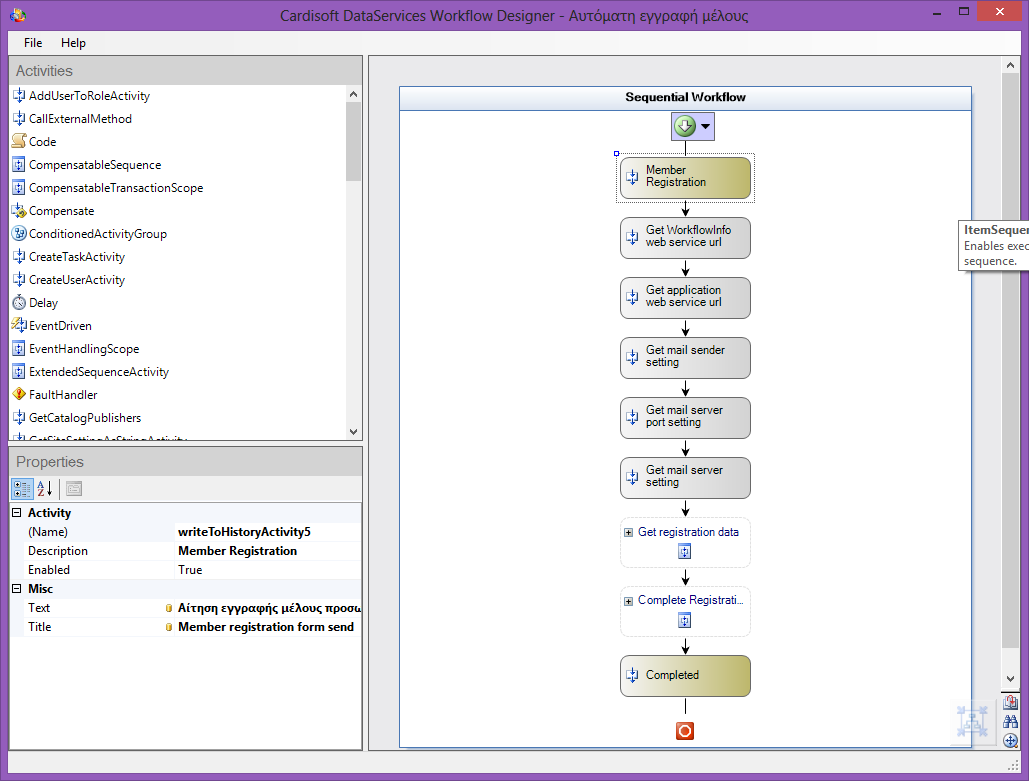Click the CreateTaskActivity icon
This screenshot has height=781, width=1029.
click(x=19, y=257)
